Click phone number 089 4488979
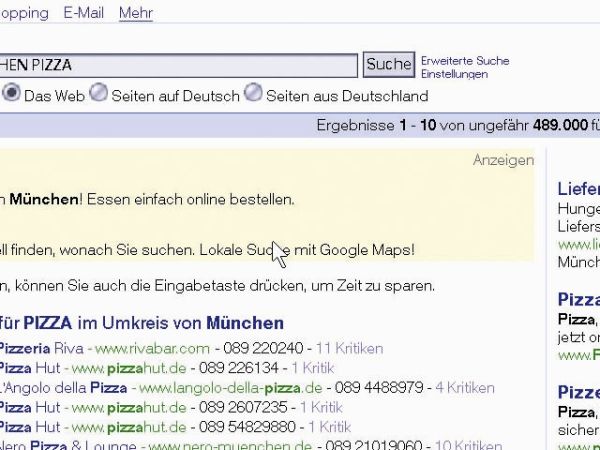 point(379,388)
